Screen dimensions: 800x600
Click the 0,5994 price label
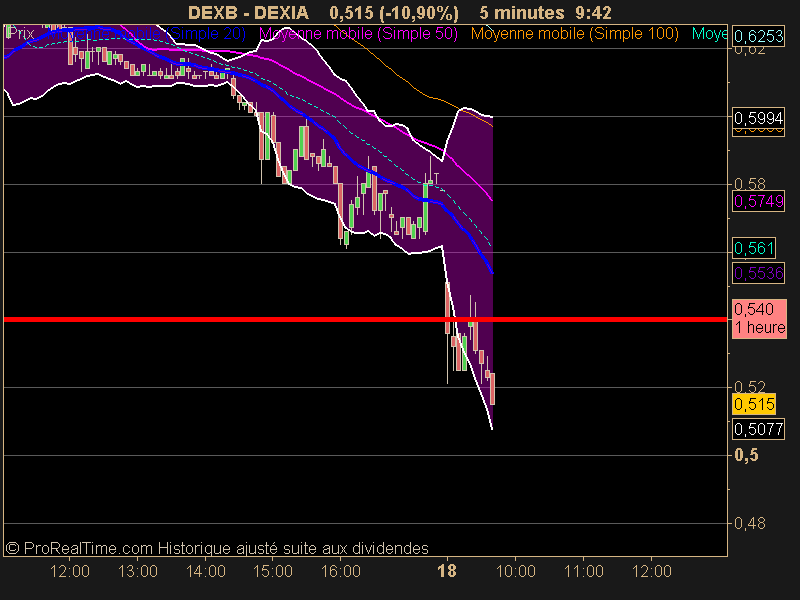pos(758,118)
